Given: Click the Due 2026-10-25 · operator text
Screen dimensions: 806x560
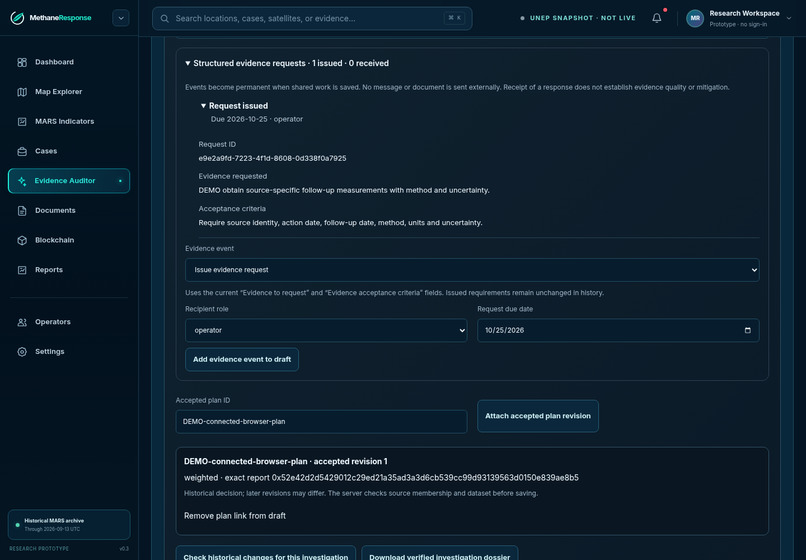Looking at the screenshot, I should pyautogui.click(x=257, y=119).
